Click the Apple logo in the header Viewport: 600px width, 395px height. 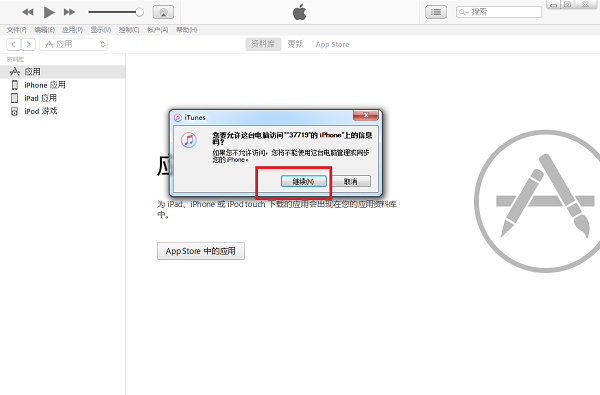pyautogui.click(x=300, y=12)
